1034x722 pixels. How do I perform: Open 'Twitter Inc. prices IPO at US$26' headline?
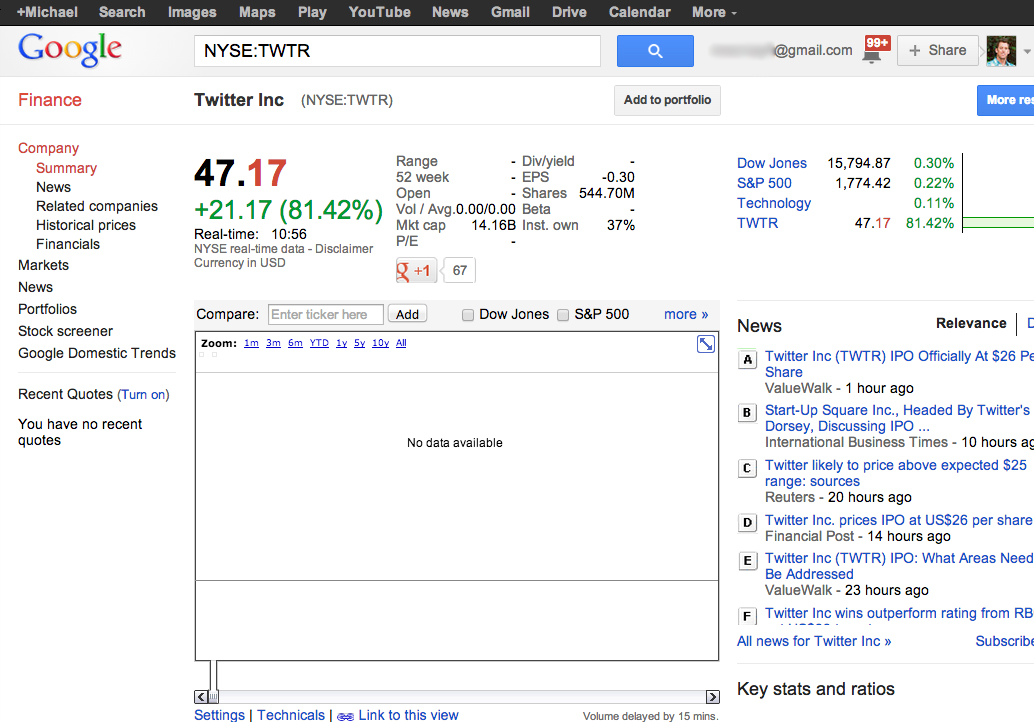[x=898, y=520]
